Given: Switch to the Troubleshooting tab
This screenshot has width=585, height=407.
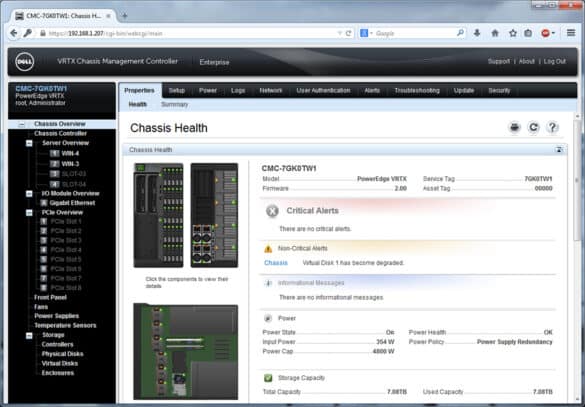Looking at the screenshot, I should [x=417, y=91].
